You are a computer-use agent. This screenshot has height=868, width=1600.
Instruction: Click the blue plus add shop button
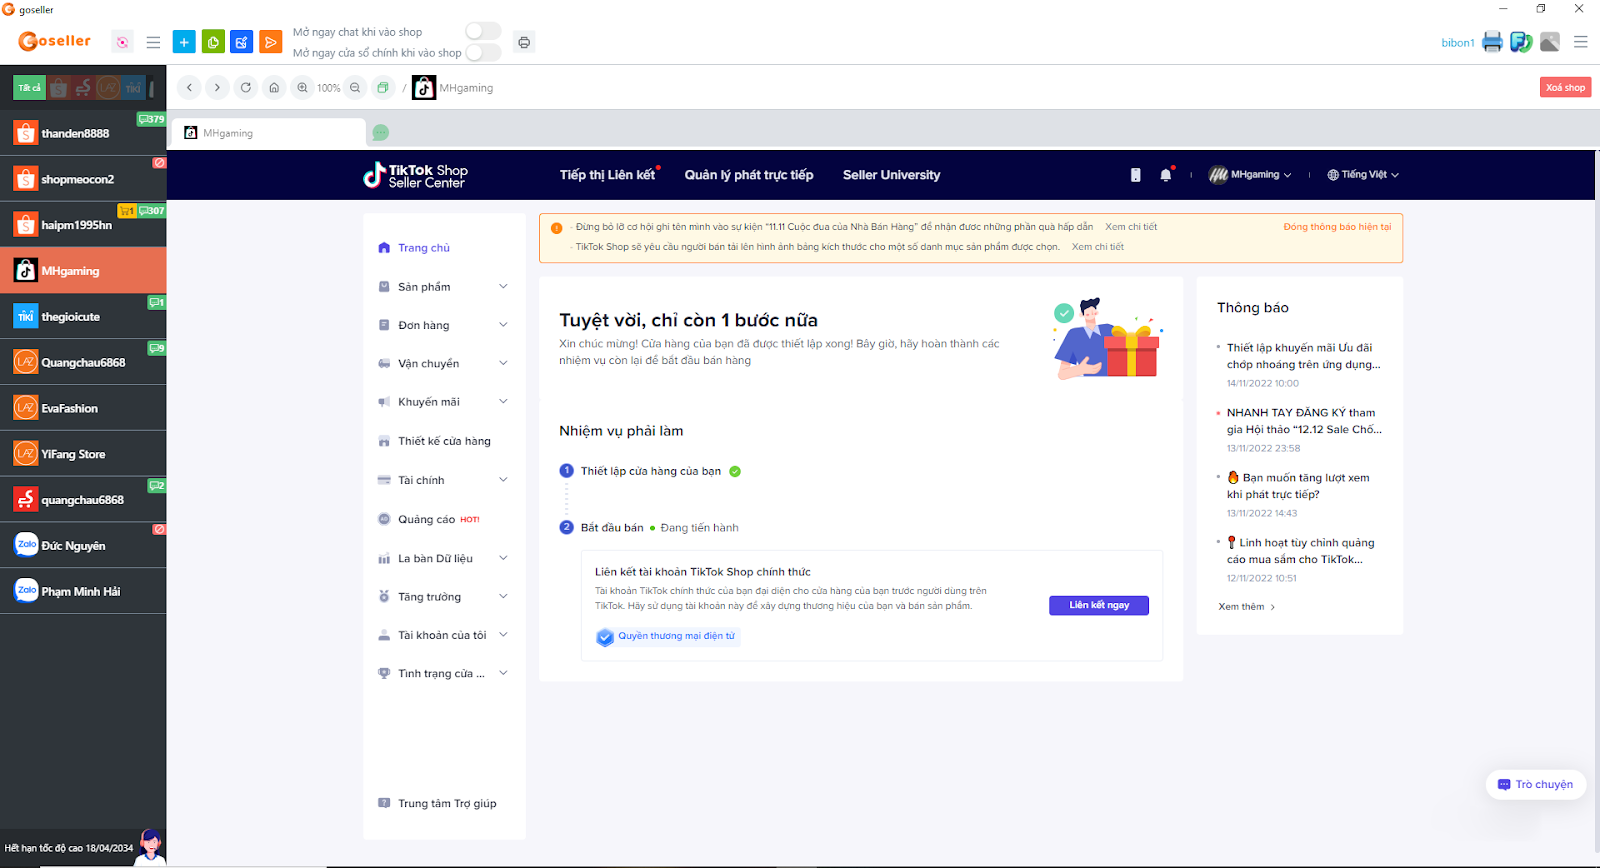pyautogui.click(x=184, y=42)
